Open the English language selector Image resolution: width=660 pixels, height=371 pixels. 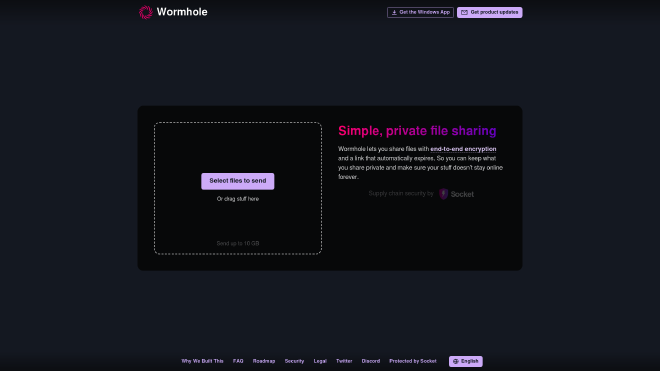[x=466, y=361]
